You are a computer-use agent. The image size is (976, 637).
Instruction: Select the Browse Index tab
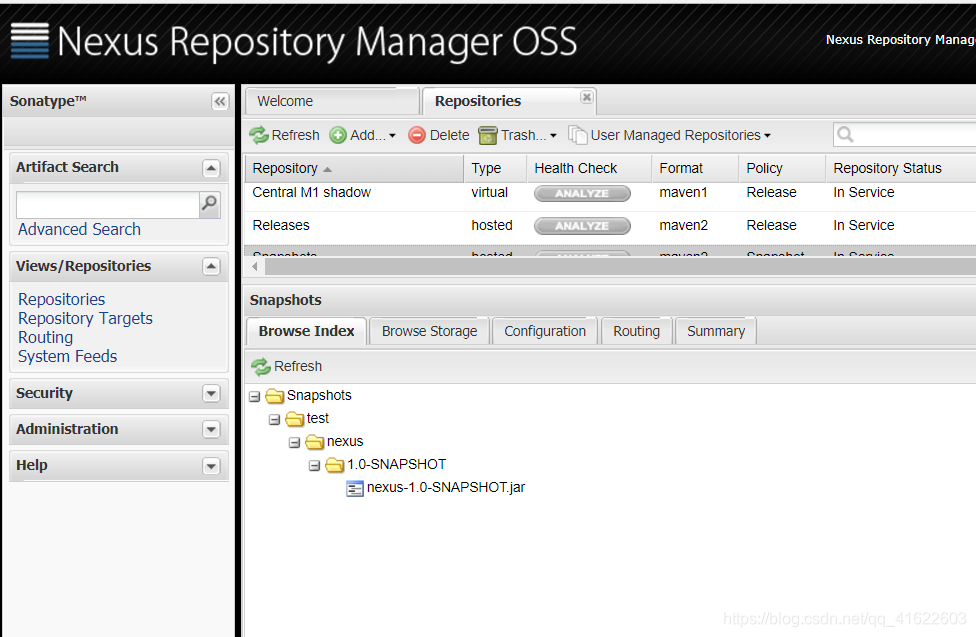click(307, 331)
